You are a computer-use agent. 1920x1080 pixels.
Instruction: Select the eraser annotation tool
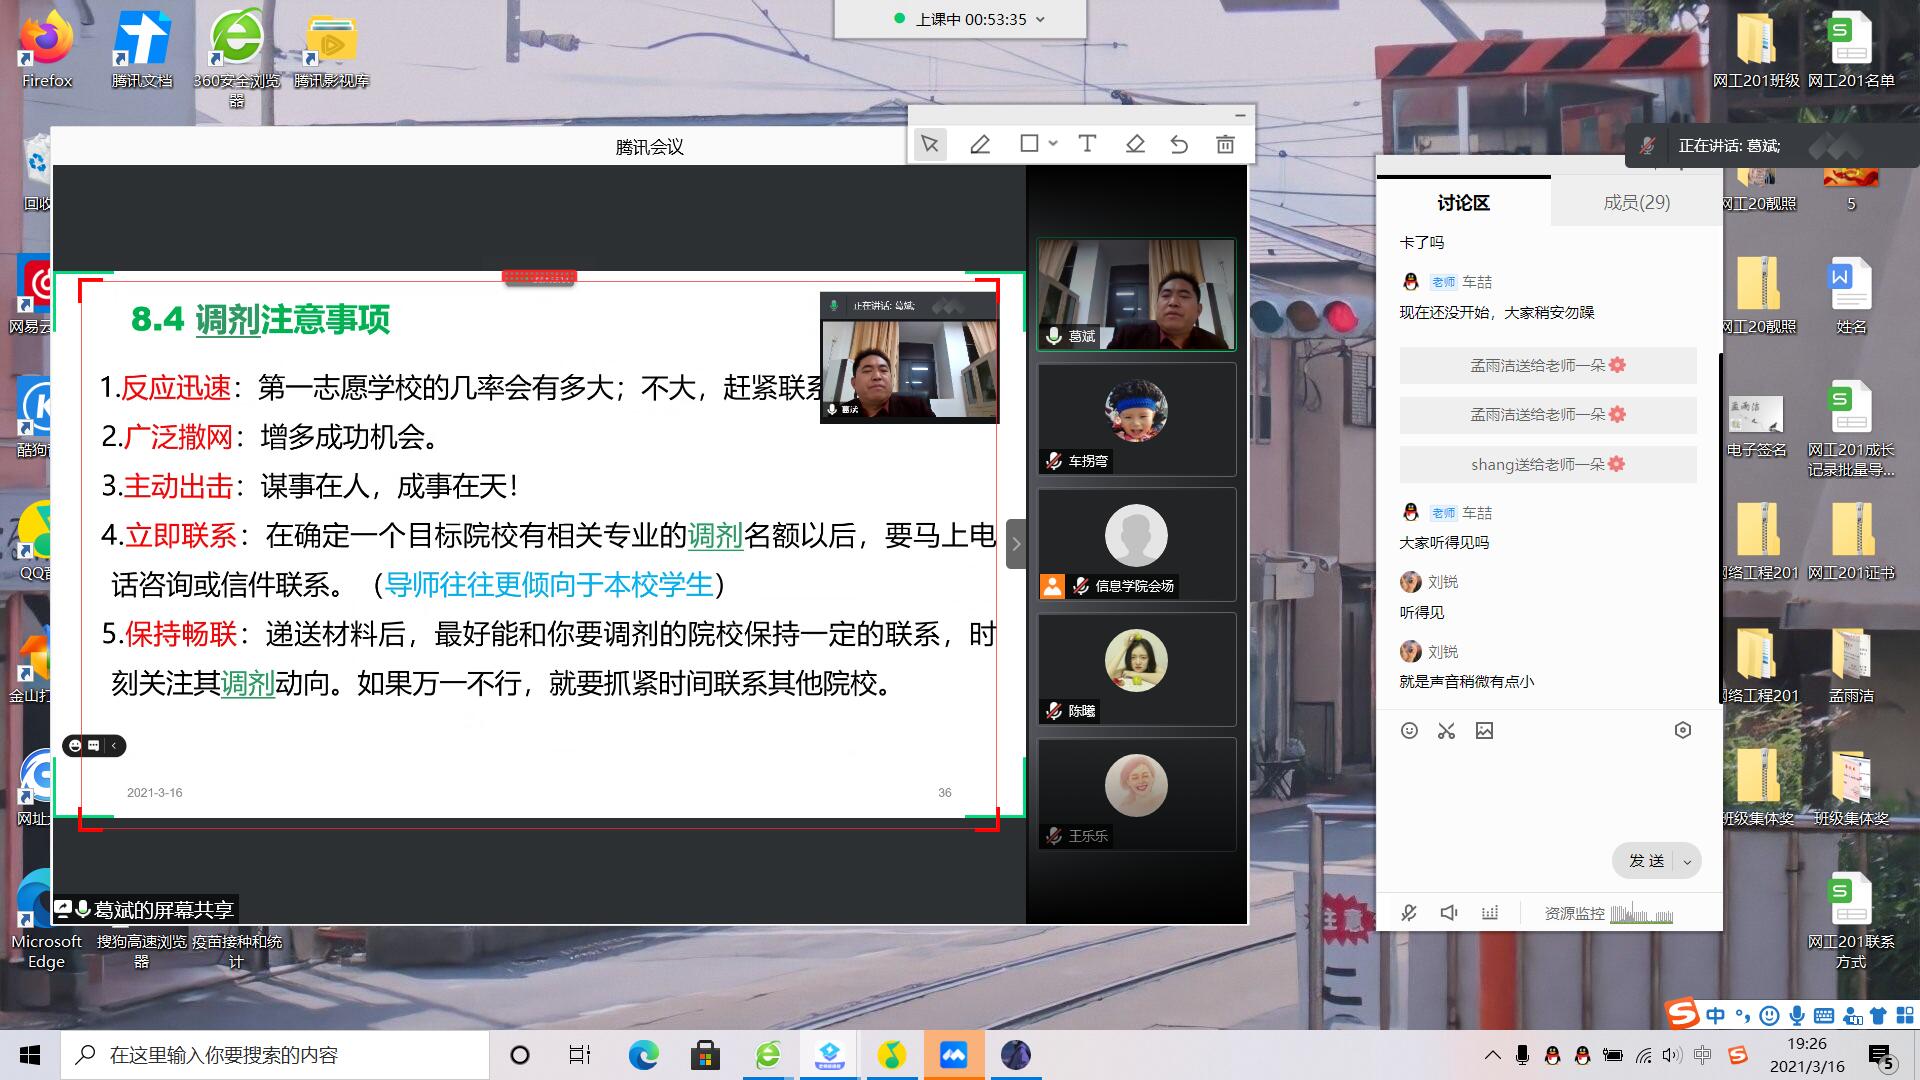click(x=1135, y=144)
